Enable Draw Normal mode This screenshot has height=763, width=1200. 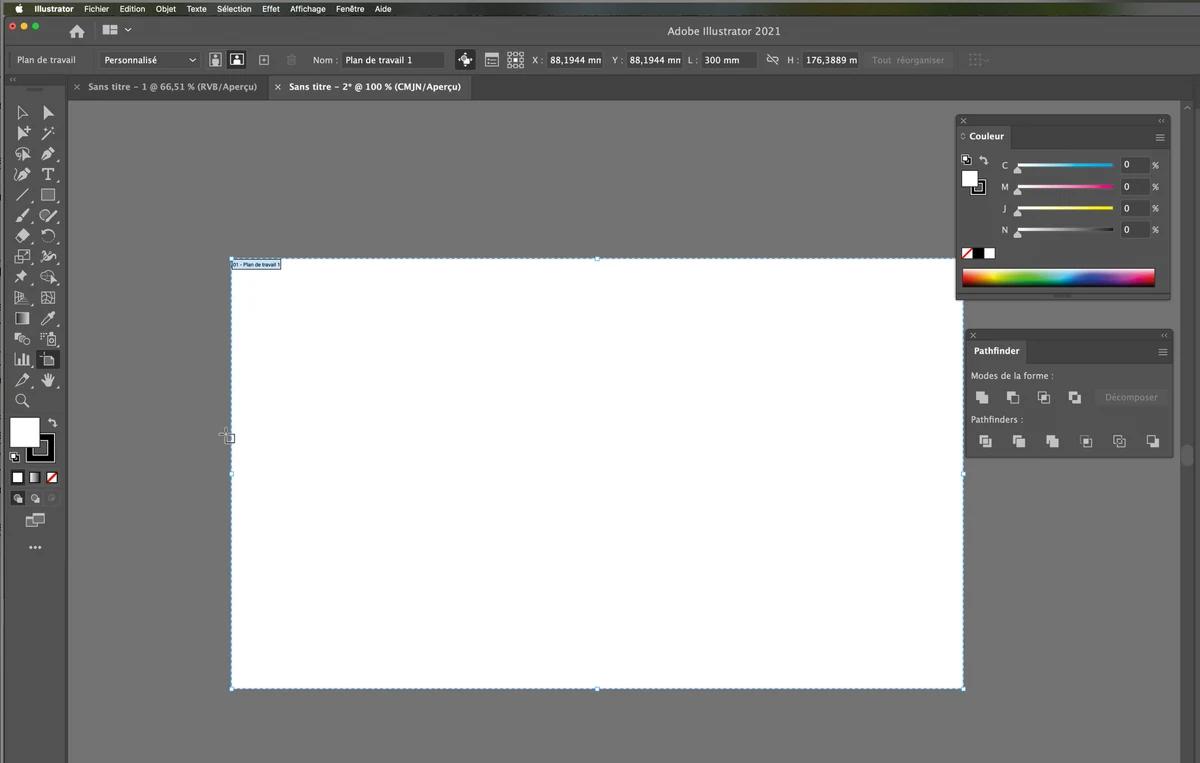click(x=18, y=498)
